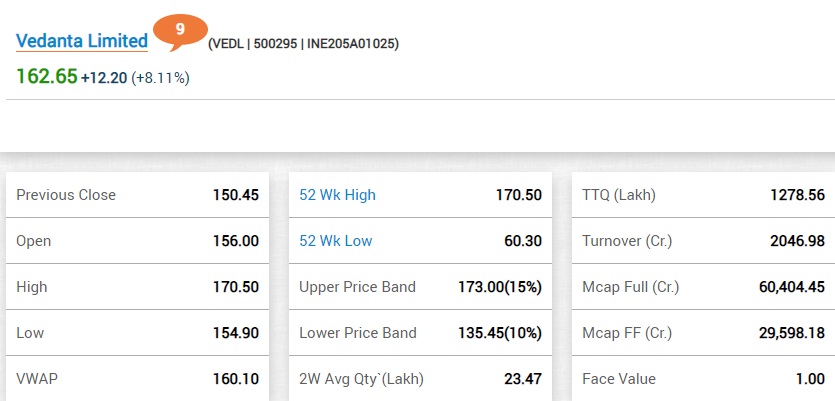The width and height of the screenshot is (835, 401).
Task: Select the Turnover (Cr.) label
Action: [627, 241]
